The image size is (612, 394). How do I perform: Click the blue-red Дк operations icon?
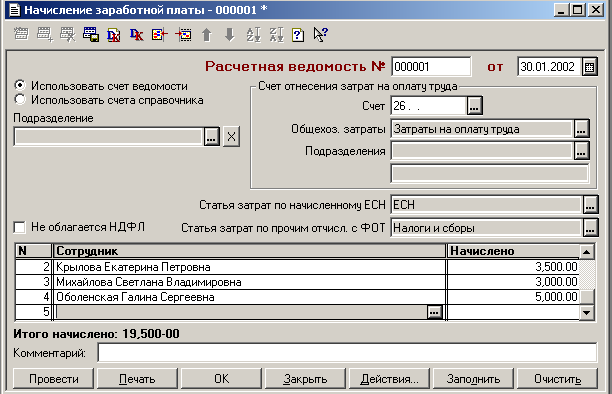click(137, 34)
